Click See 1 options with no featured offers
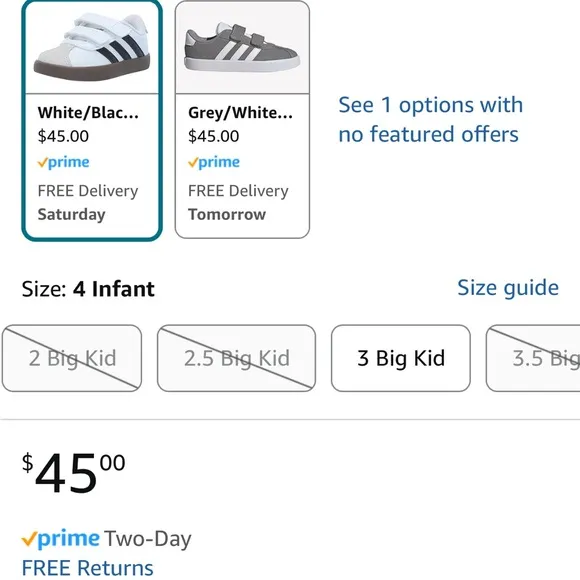580x580 pixels. pos(431,119)
